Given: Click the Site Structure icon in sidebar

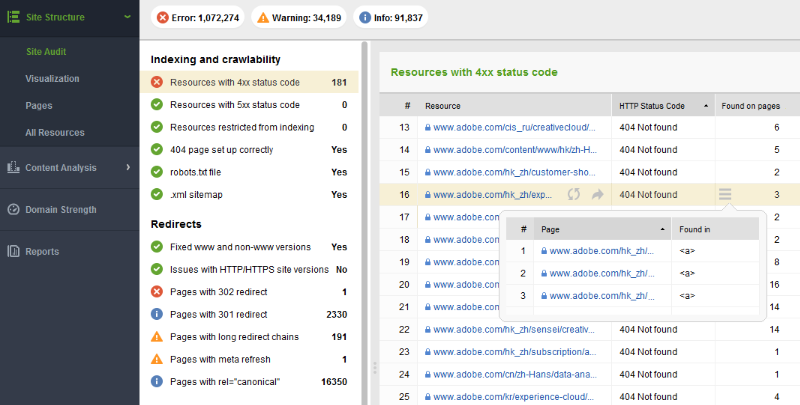Looking at the screenshot, I should point(13,17).
